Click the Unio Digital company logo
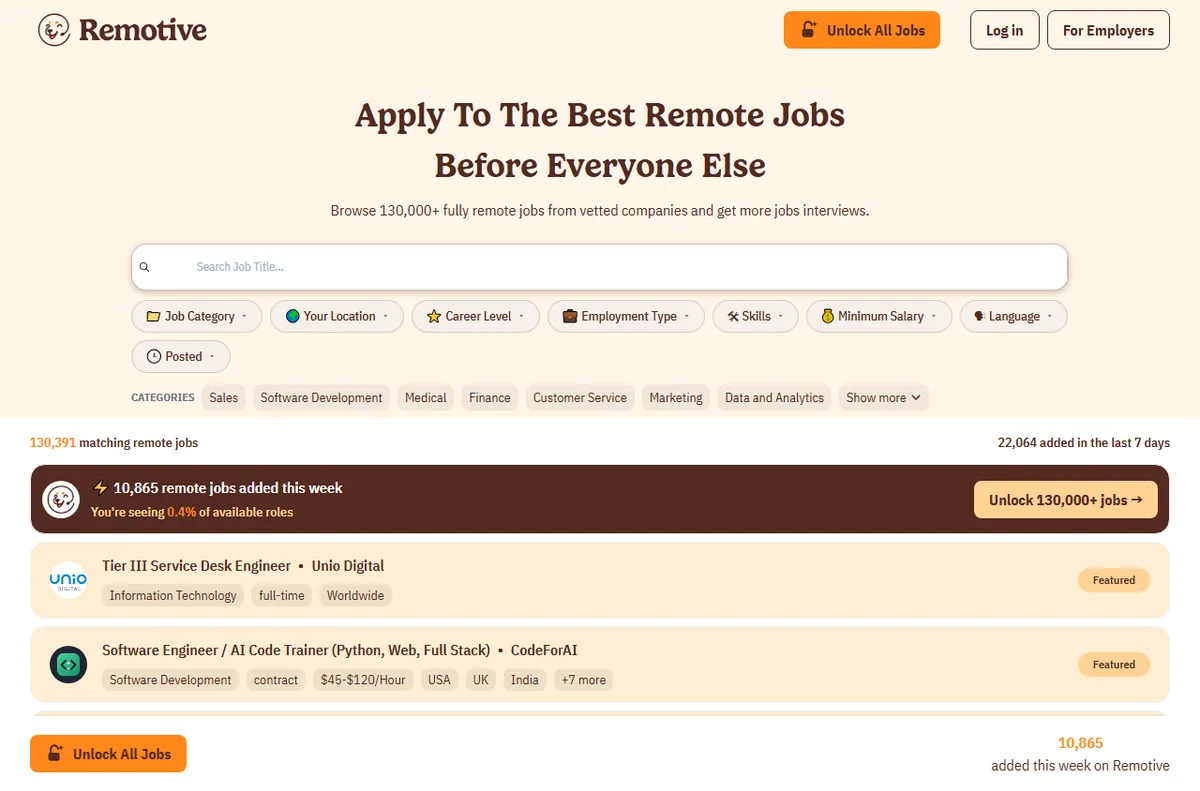The width and height of the screenshot is (1200, 791). [x=68, y=580]
